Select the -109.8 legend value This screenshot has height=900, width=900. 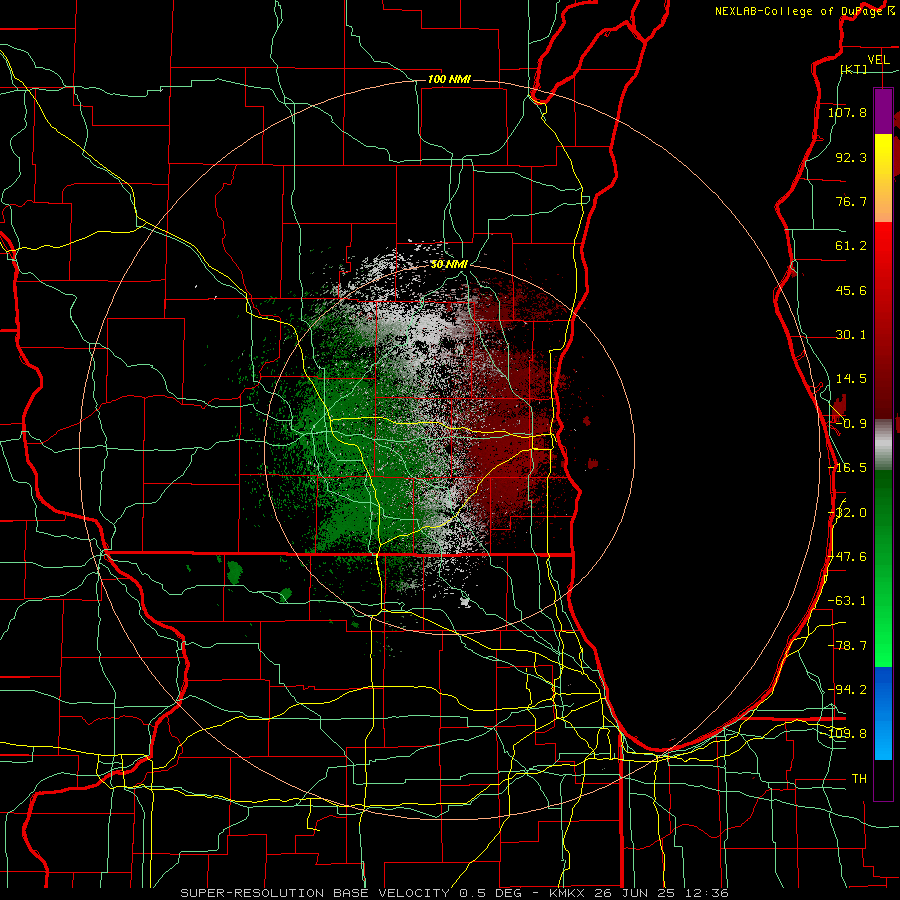click(x=849, y=734)
